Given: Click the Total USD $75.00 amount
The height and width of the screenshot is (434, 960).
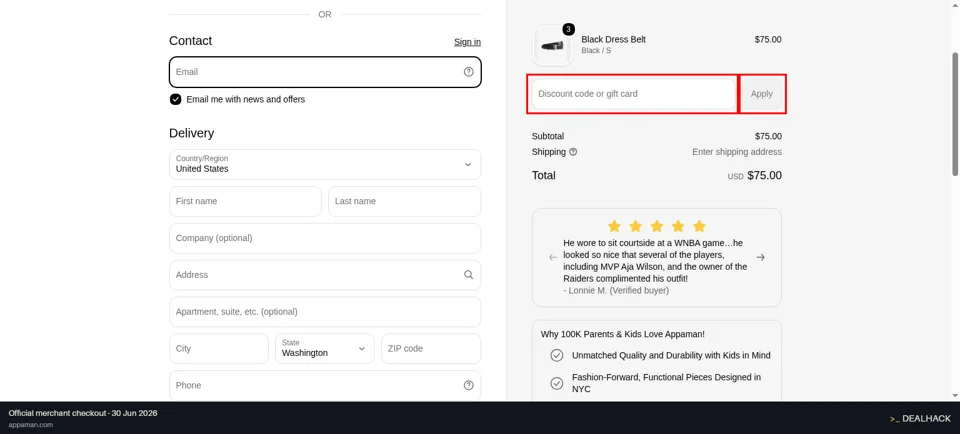Looking at the screenshot, I should pyautogui.click(x=754, y=176).
